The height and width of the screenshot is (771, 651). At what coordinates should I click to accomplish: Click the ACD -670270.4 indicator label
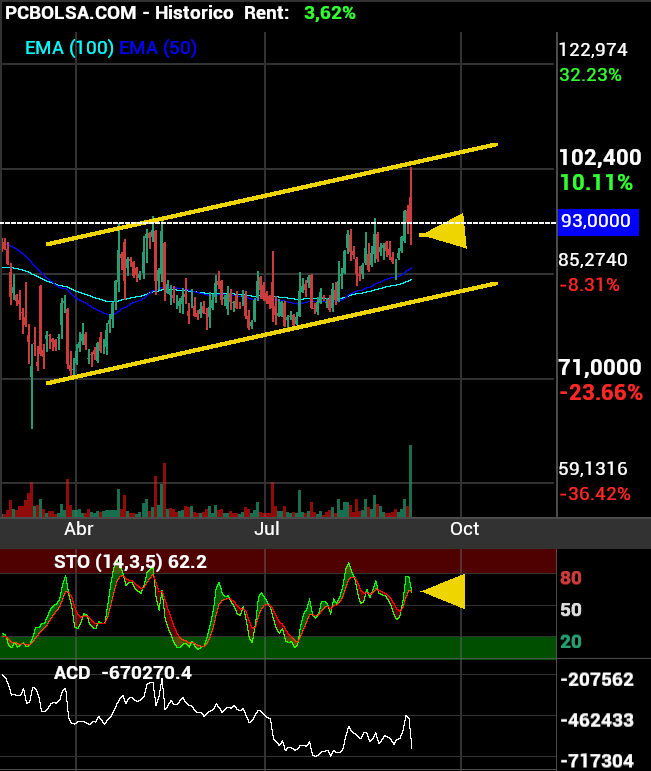[x=123, y=673]
